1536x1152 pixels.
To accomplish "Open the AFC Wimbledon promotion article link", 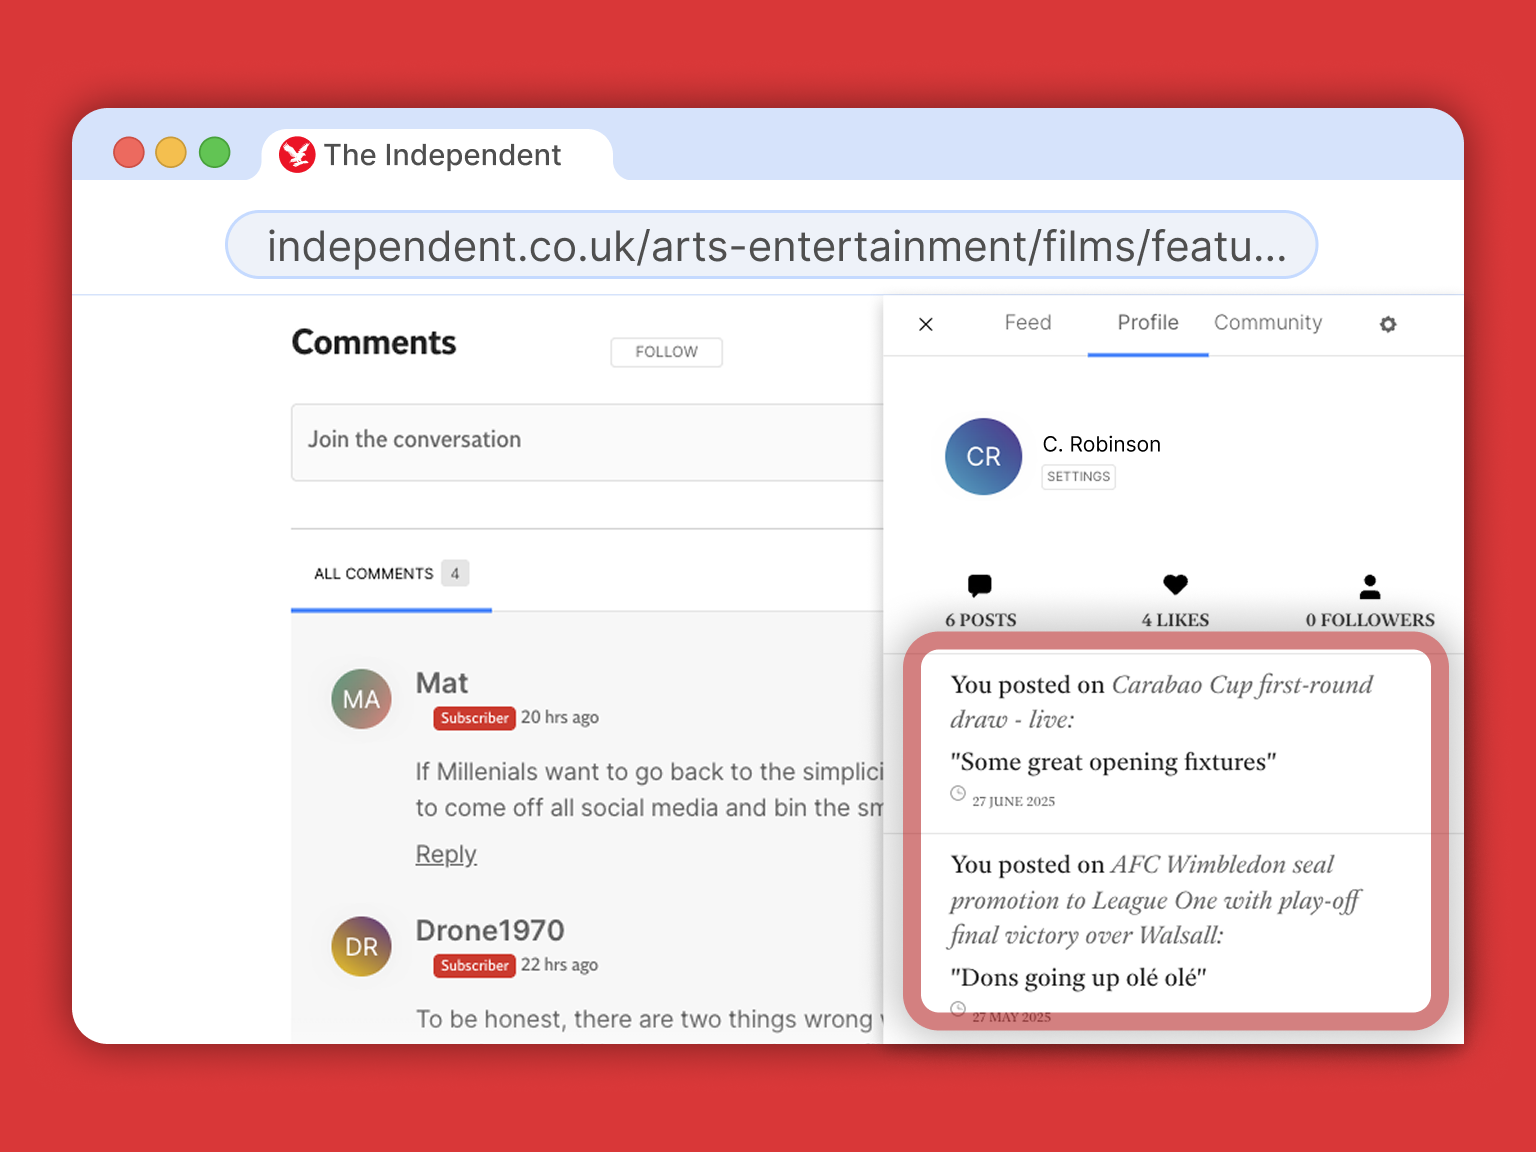I will coord(1155,900).
